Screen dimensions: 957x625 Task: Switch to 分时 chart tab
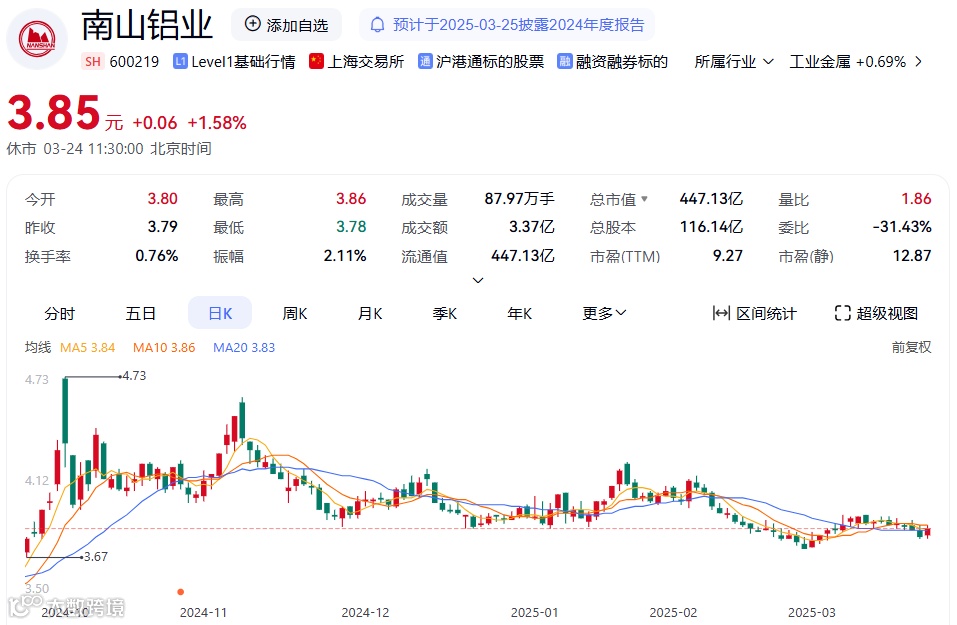click(x=60, y=314)
